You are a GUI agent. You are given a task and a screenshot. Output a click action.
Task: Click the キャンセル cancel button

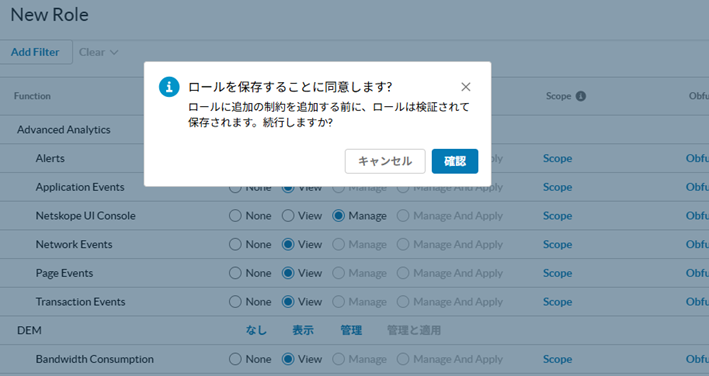point(385,161)
